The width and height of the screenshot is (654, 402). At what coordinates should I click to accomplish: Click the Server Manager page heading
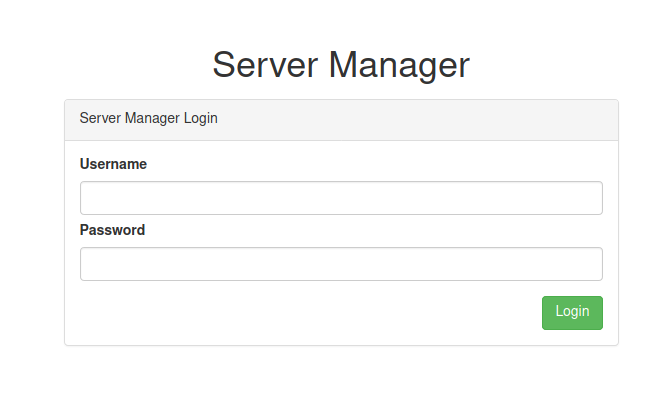pyautogui.click(x=341, y=65)
